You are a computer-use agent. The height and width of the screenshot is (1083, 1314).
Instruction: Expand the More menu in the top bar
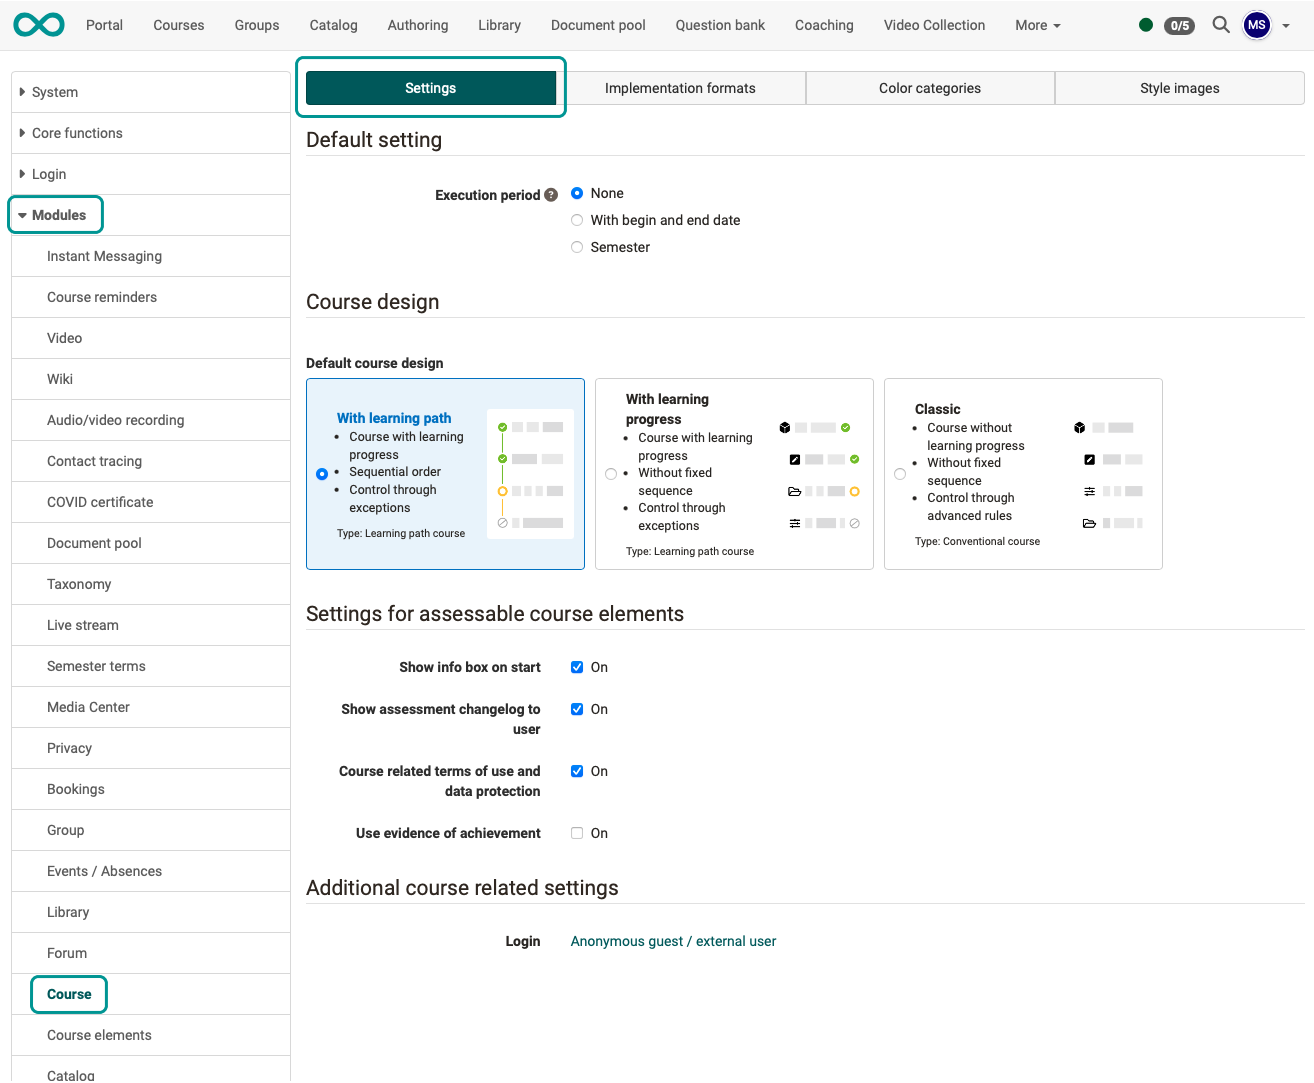1037,25
